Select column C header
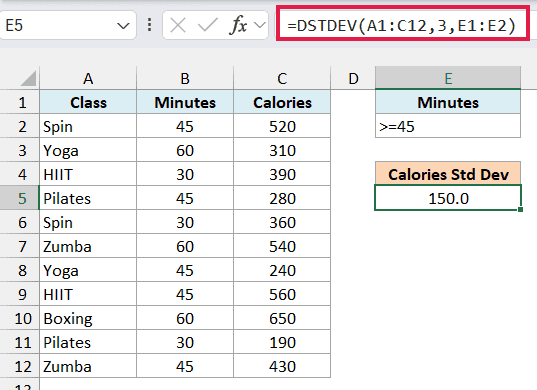This screenshot has height=390, width=537. [282, 78]
